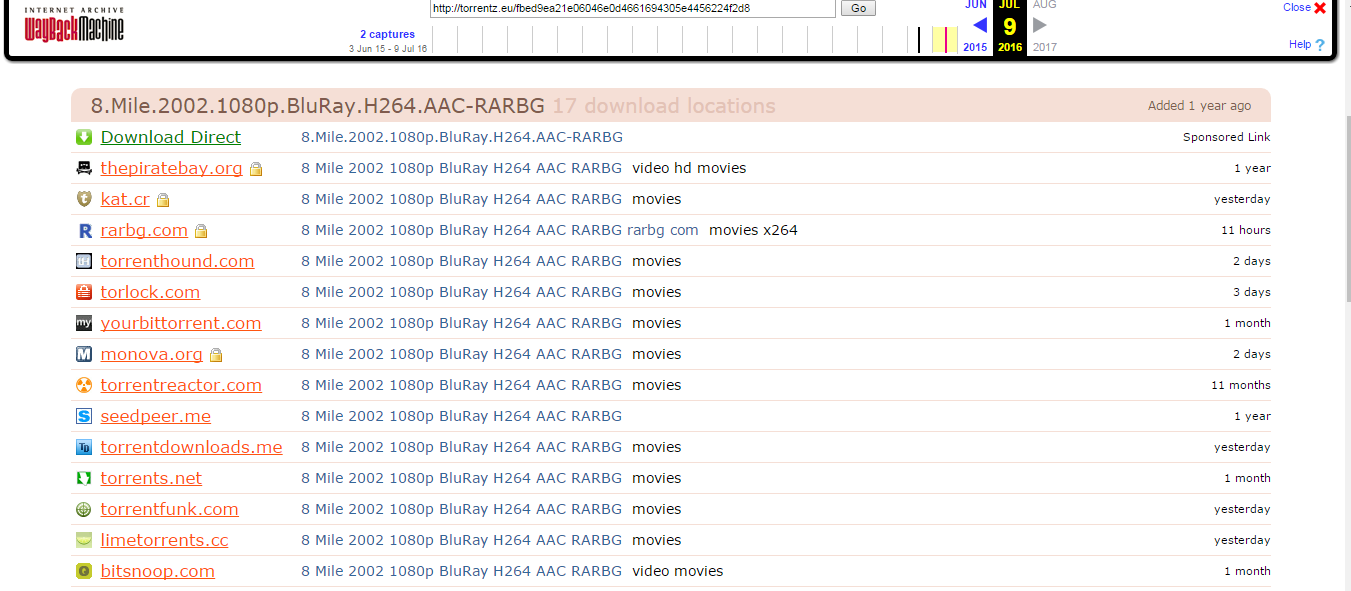Screen dimensions: 1351x591
Task: Click the green Download Direct arrow icon
Action: [x=84, y=137]
